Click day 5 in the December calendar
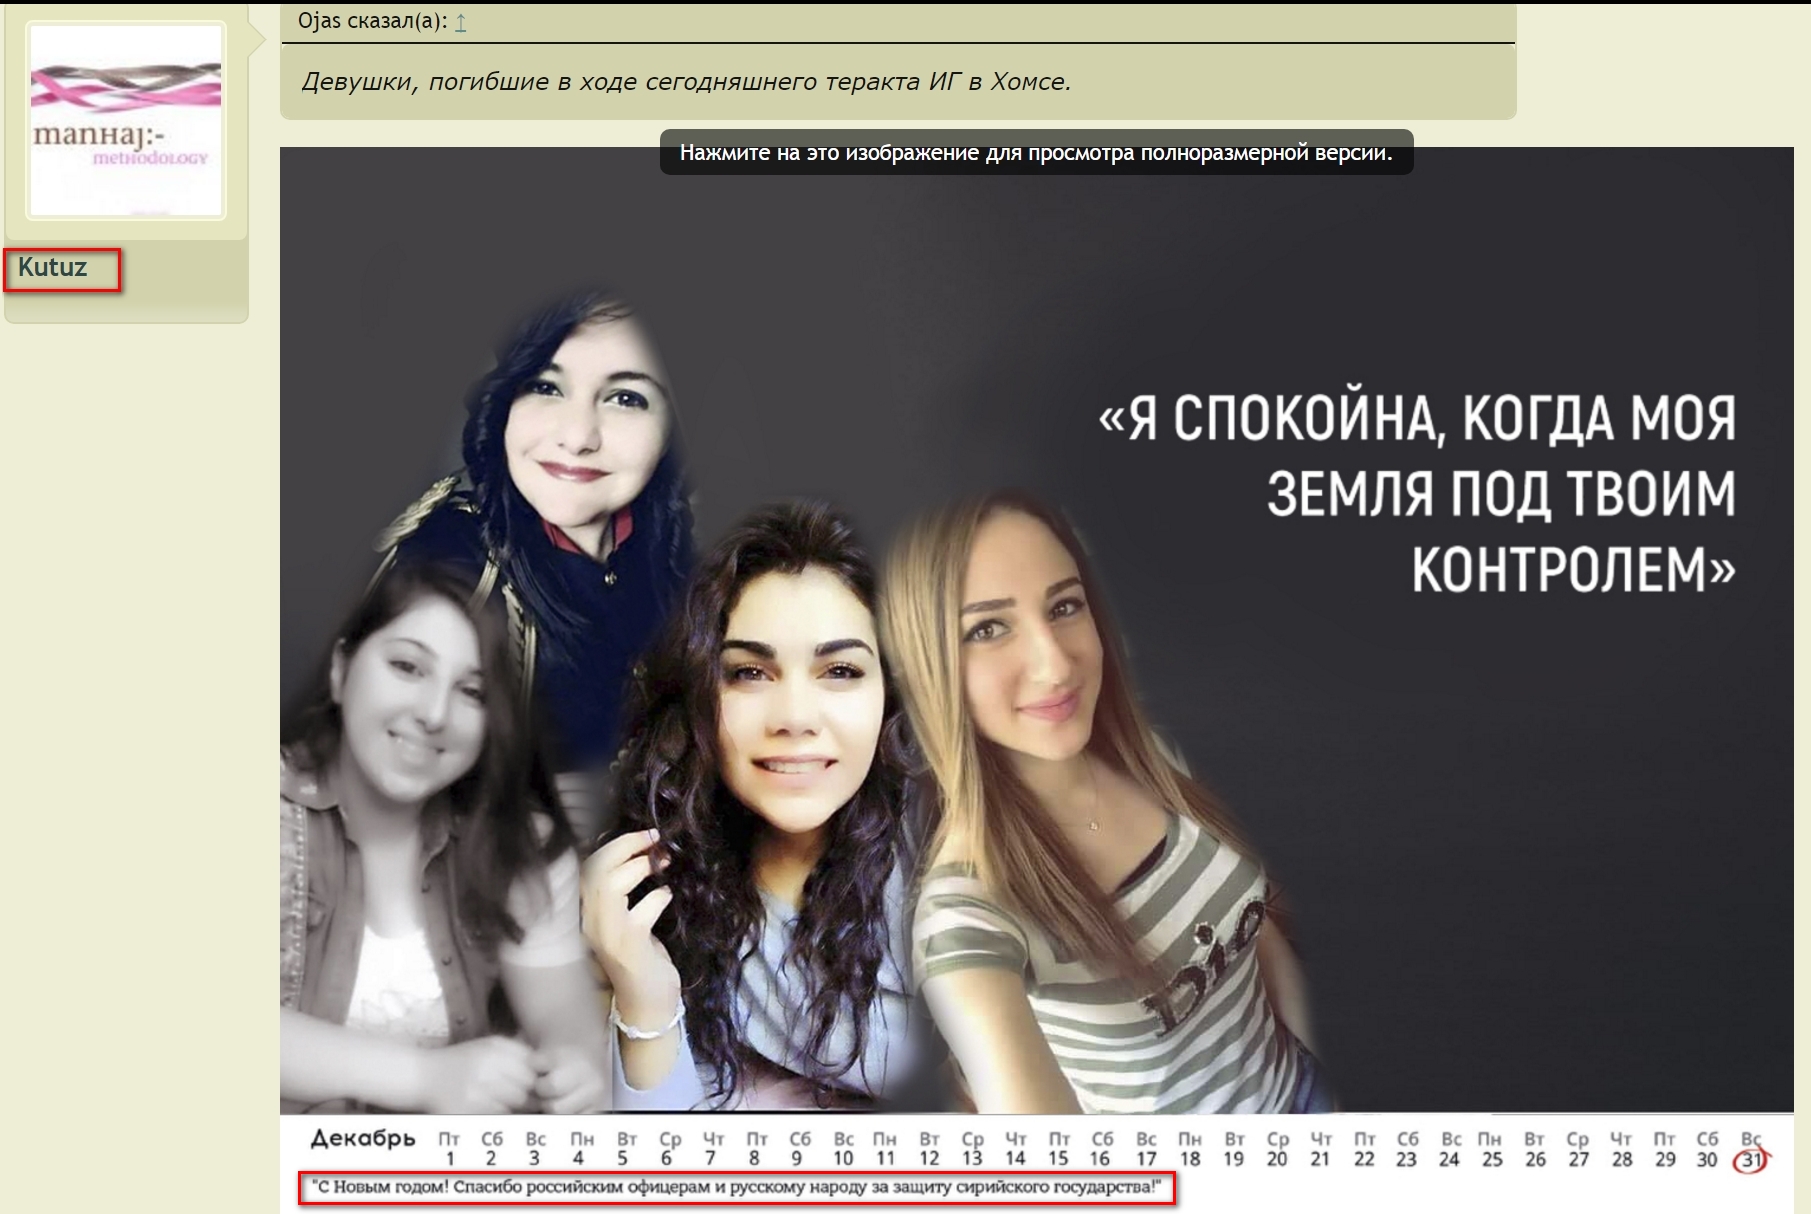The height and width of the screenshot is (1214, 1811). coord(623,1159)
